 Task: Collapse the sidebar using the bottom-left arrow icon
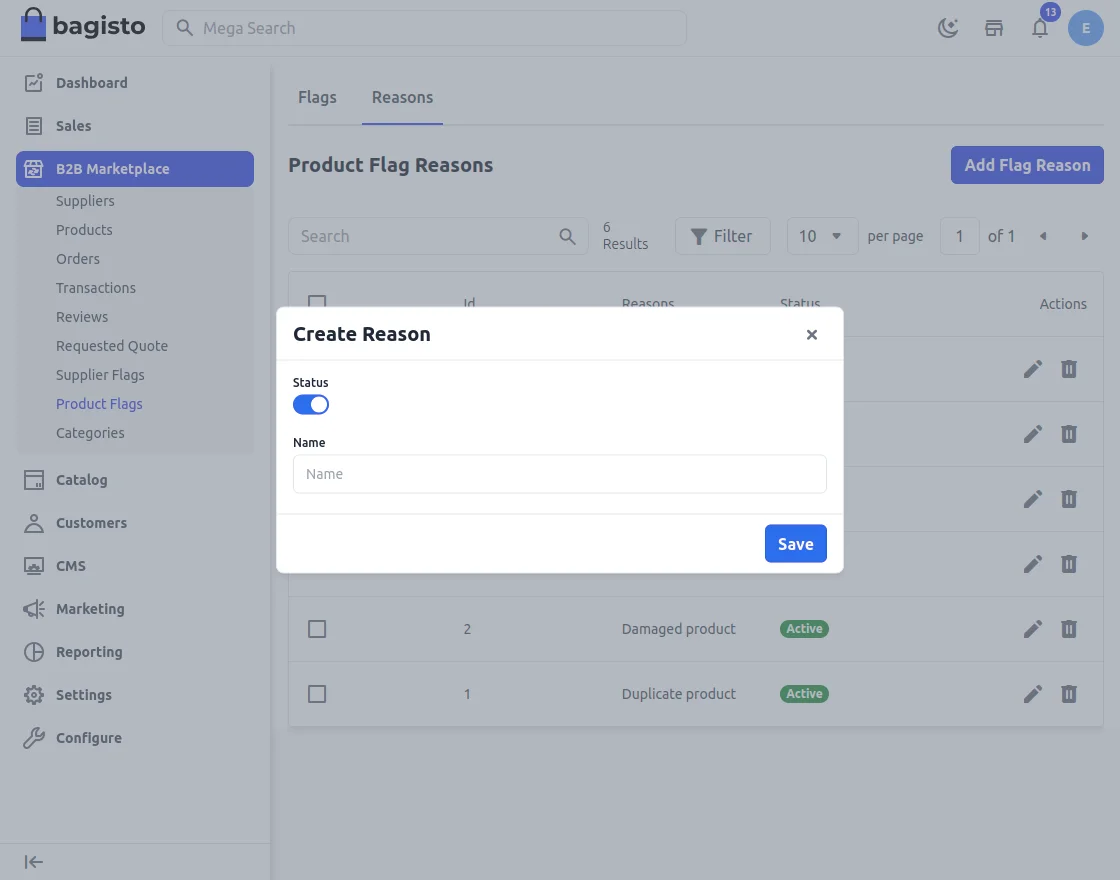(x=33, y=861)
